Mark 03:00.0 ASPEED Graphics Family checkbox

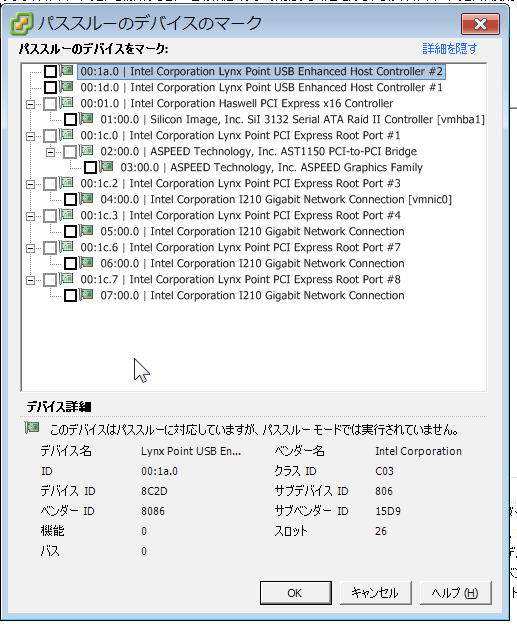click(x=90, y=167)
